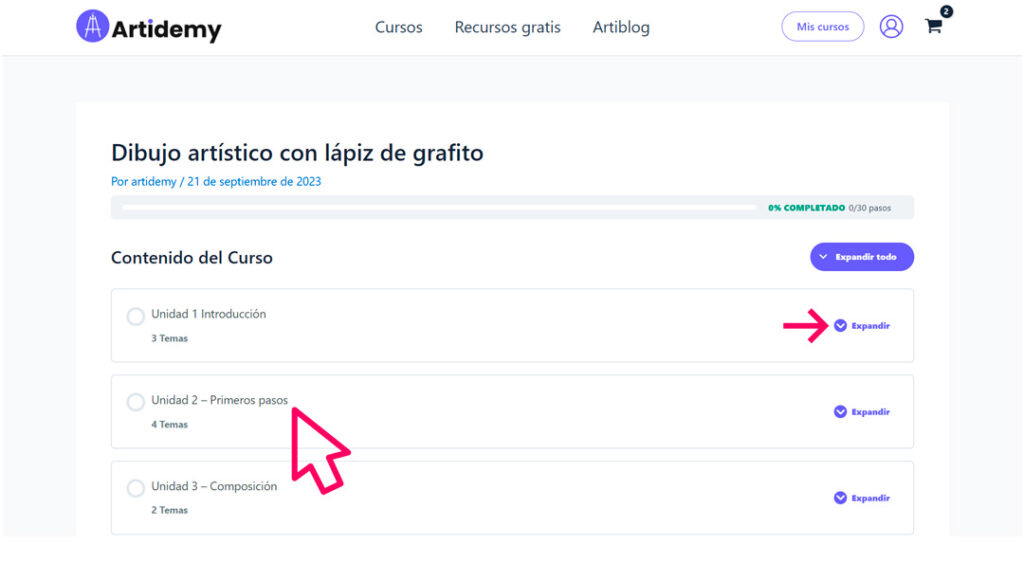Click the chevron circle icon for Unidad 3
1024x581 pixels.
(x=840, y=498)
